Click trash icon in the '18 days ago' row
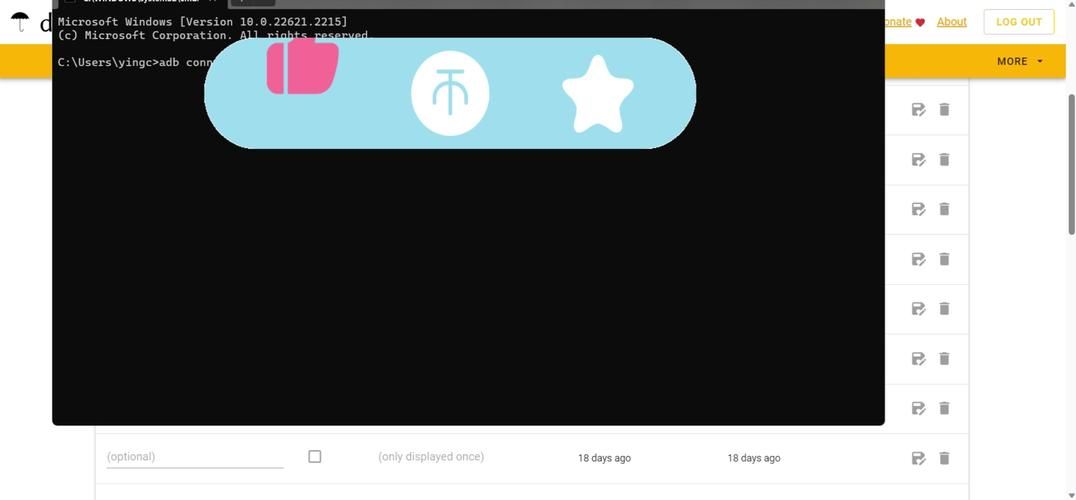The image size is (1076, 500). (944, 458)
